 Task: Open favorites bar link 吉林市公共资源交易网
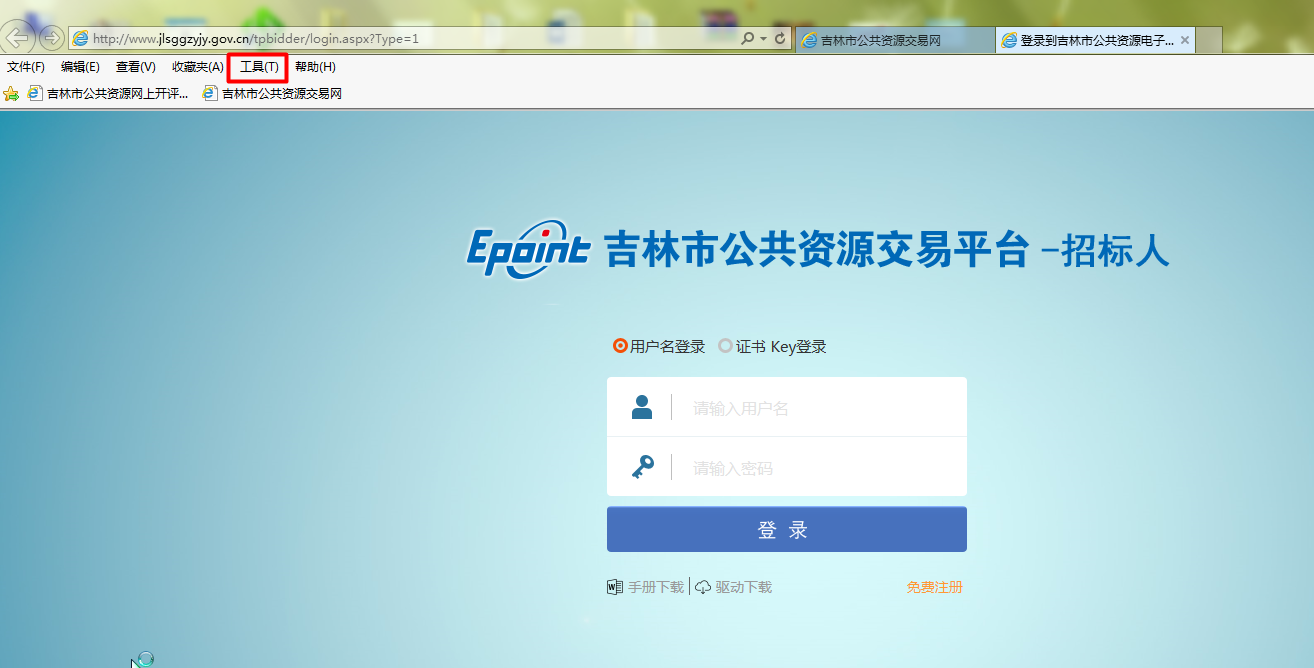(x=273, y=94)
